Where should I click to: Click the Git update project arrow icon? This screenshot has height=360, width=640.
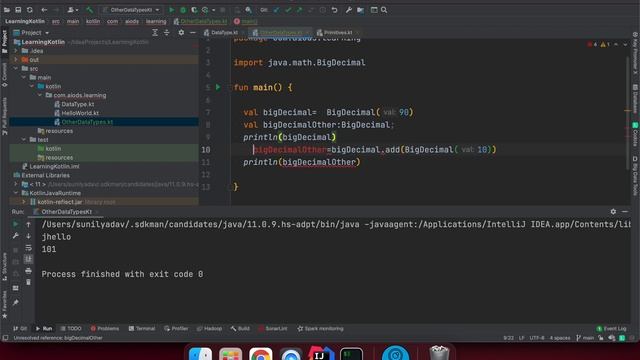pos(277,10)
